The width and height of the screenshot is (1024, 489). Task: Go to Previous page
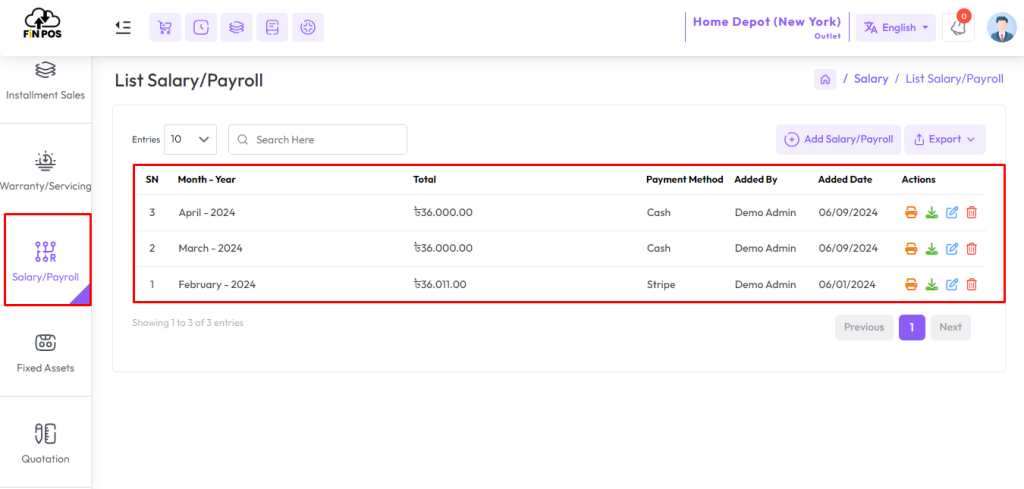[x=864, y=327]
